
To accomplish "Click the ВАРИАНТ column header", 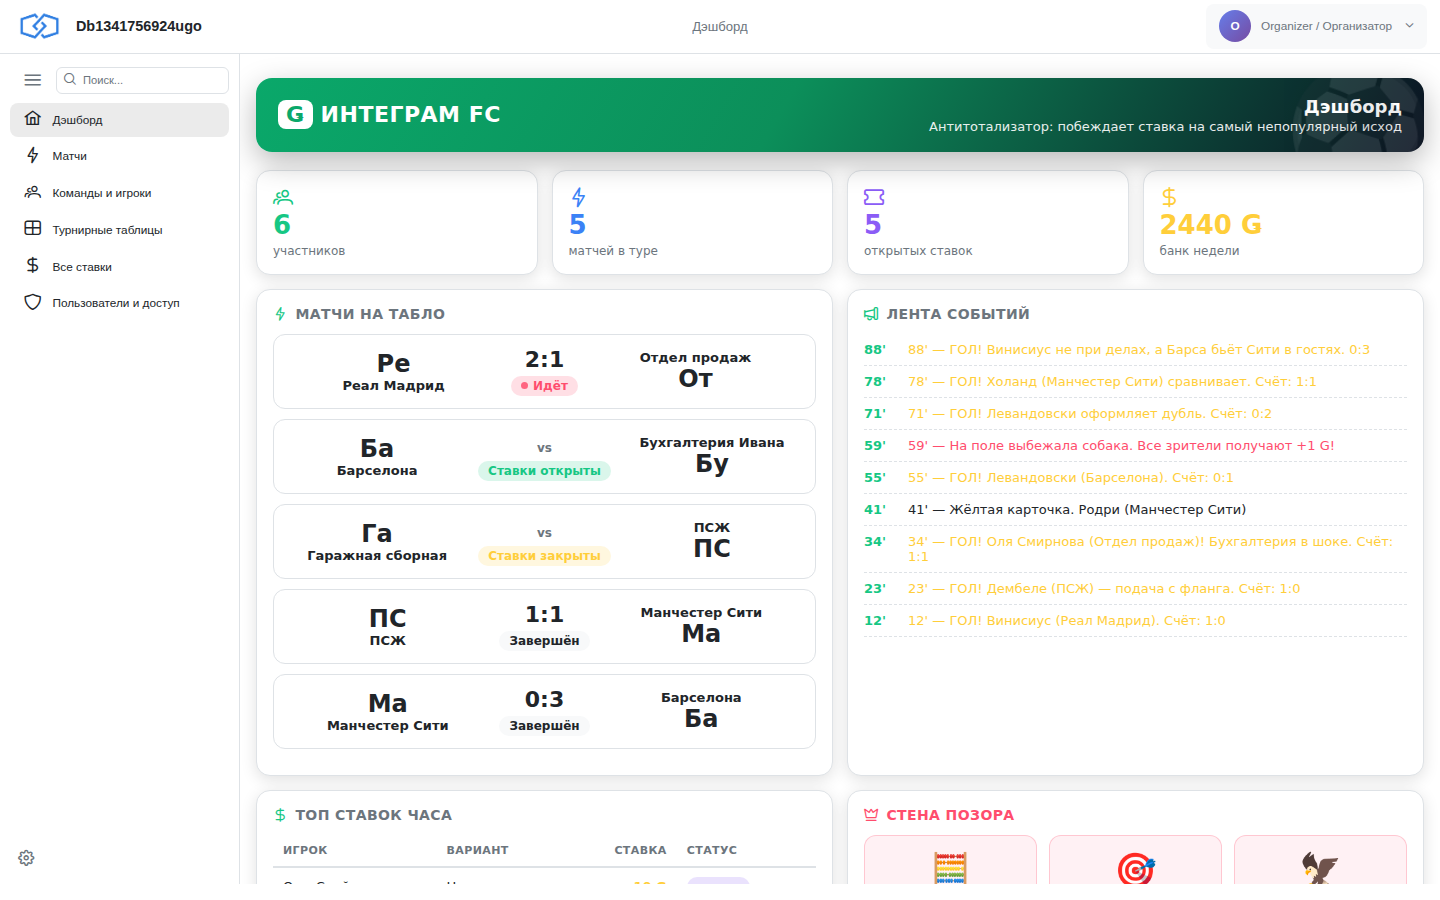I will pyautogui.click(x=477, y=850).
